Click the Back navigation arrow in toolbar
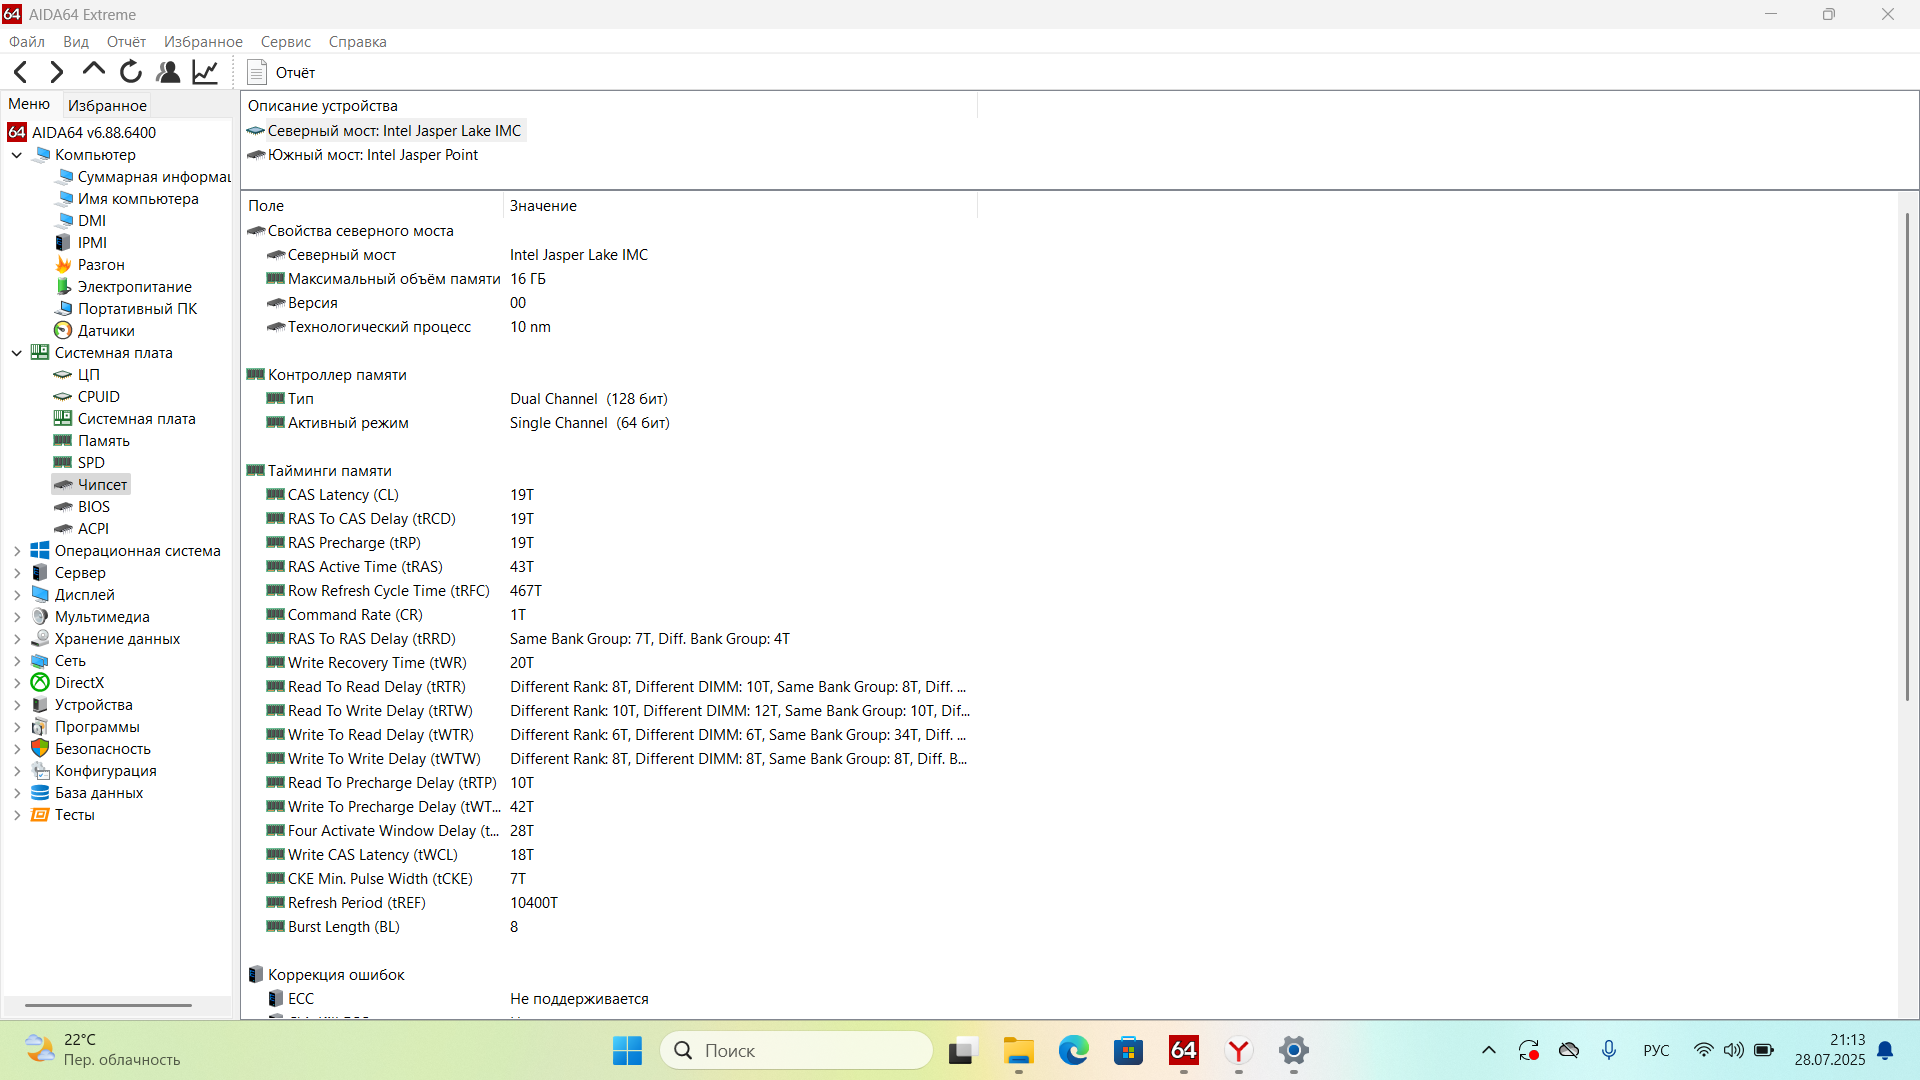Screen dimensions: 1920x1080 21,72
